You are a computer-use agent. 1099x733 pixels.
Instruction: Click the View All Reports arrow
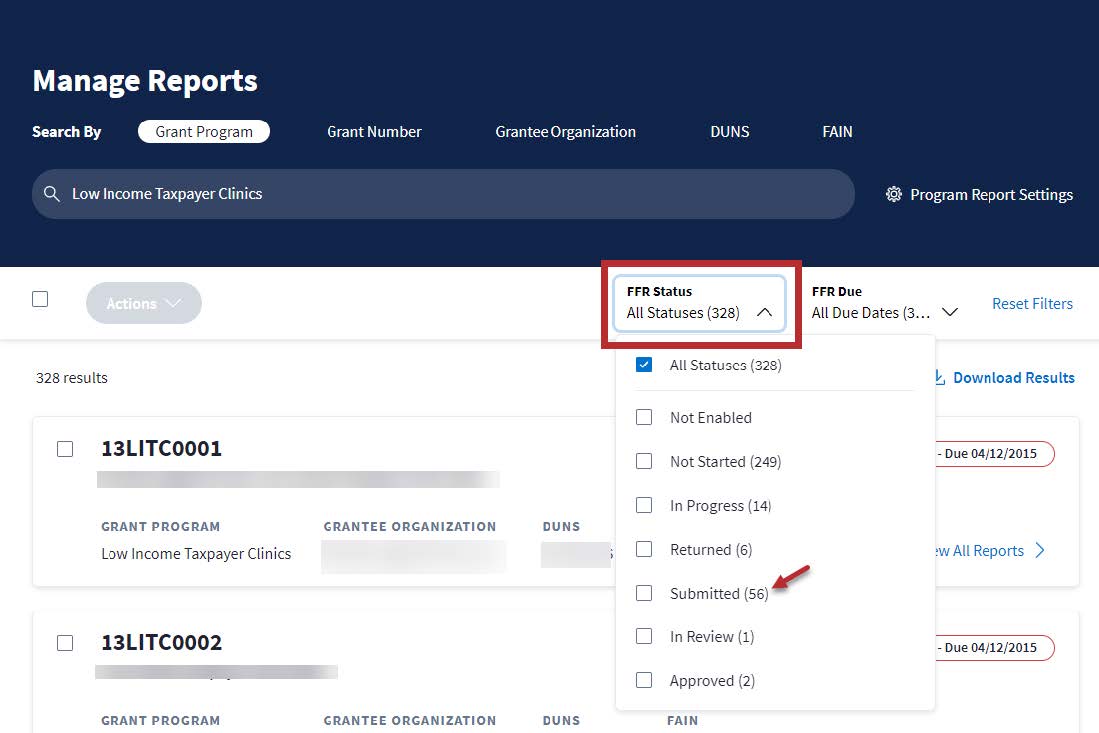(x=1040, y=551)
